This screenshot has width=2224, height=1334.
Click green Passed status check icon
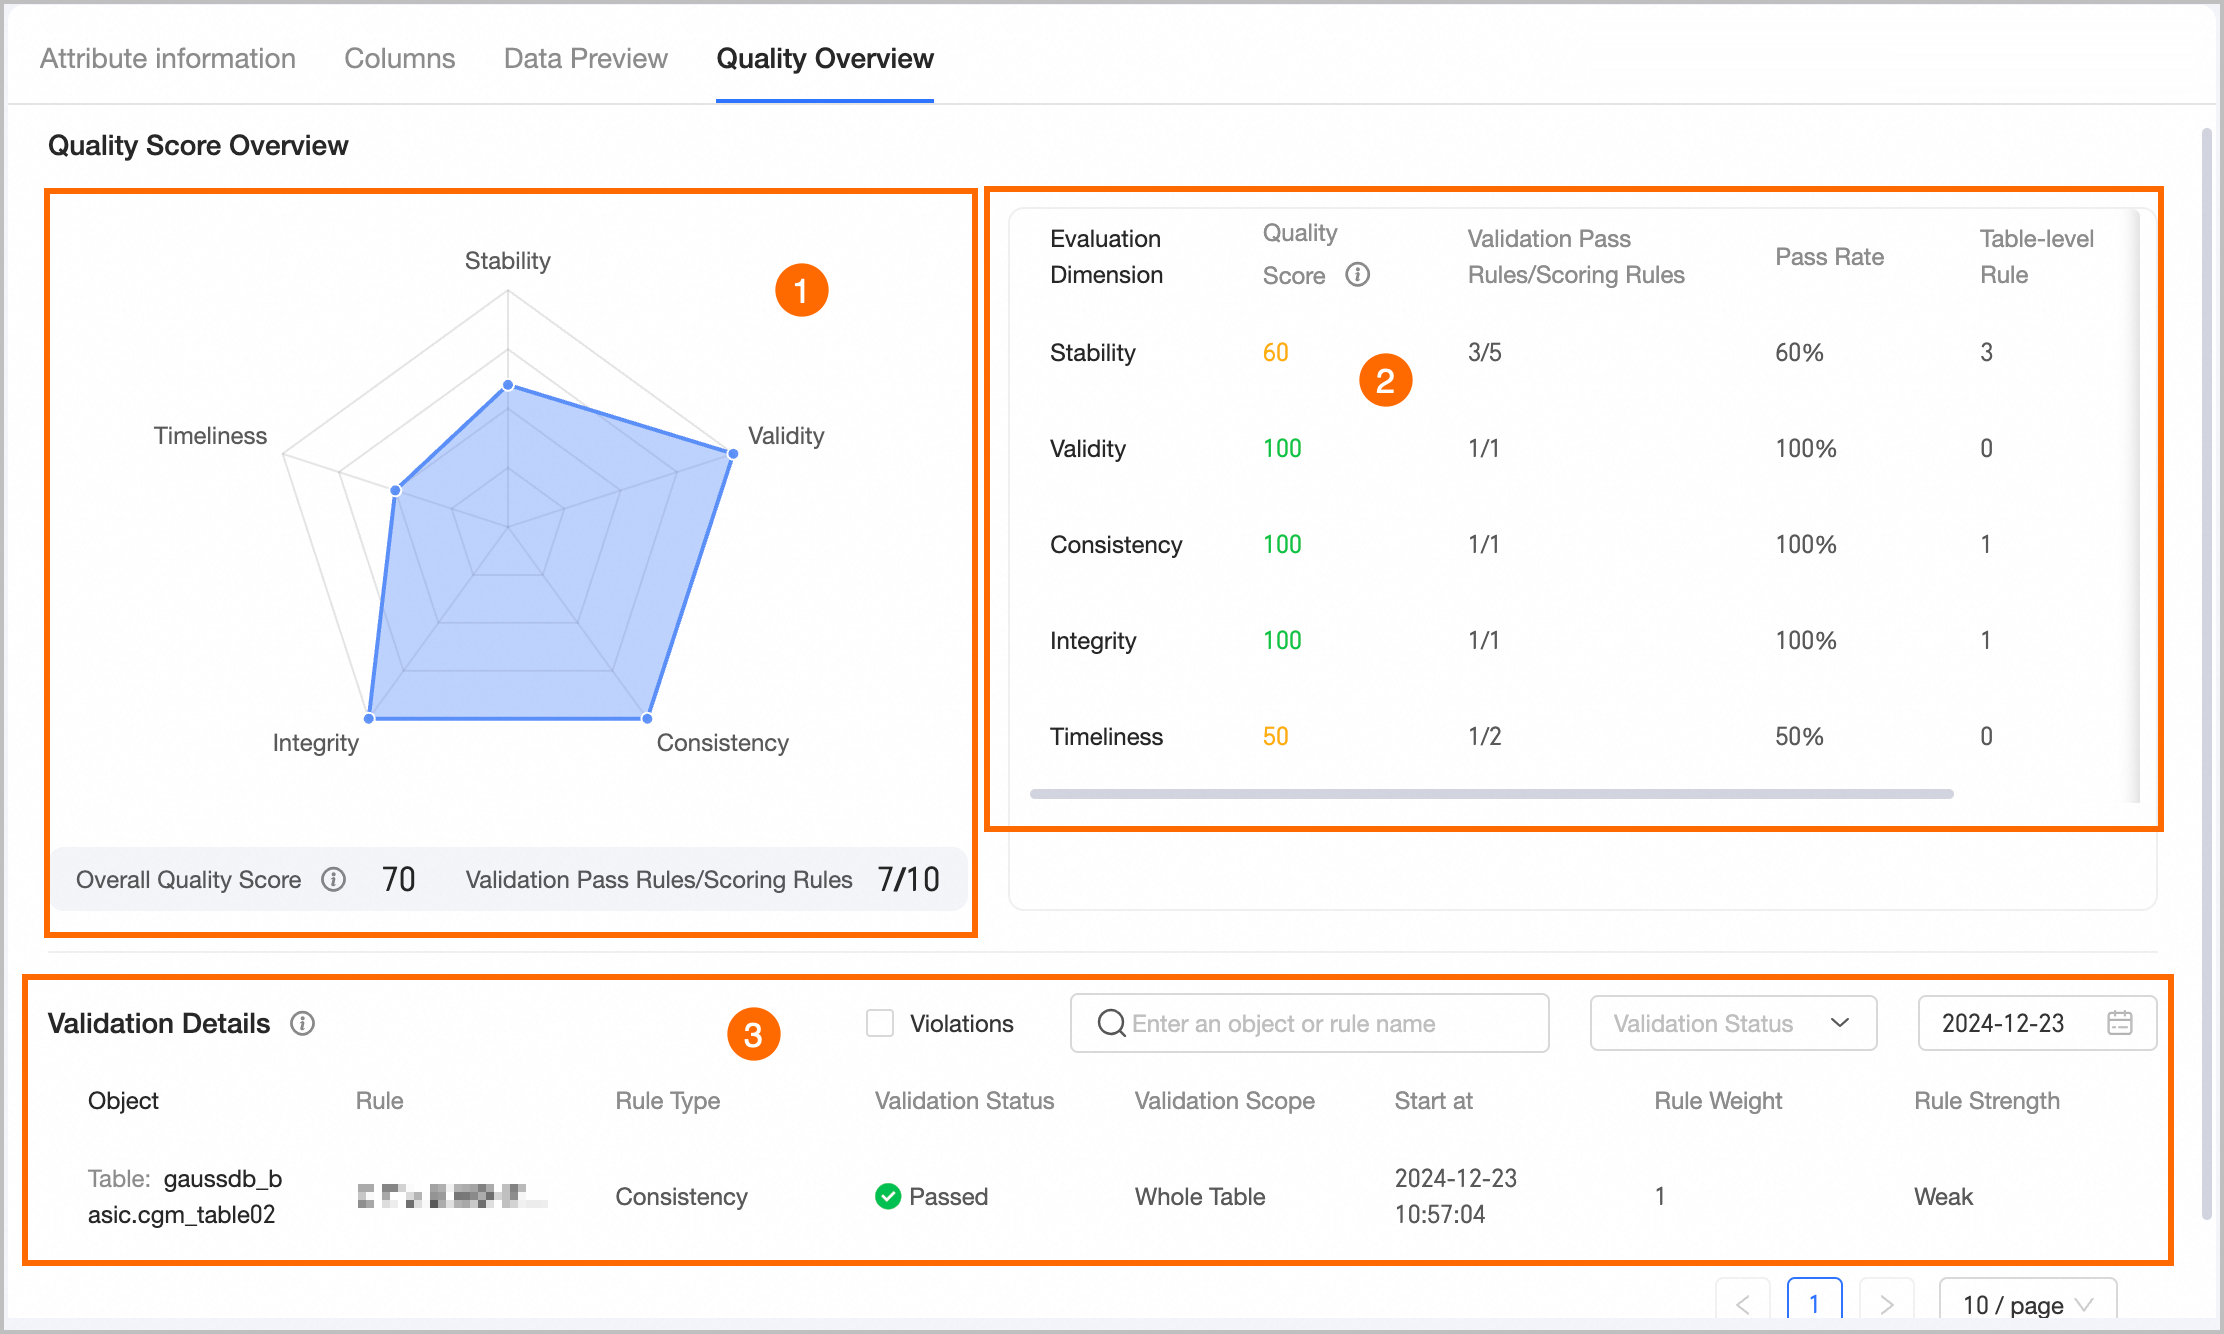click(x=887, y=1196)
